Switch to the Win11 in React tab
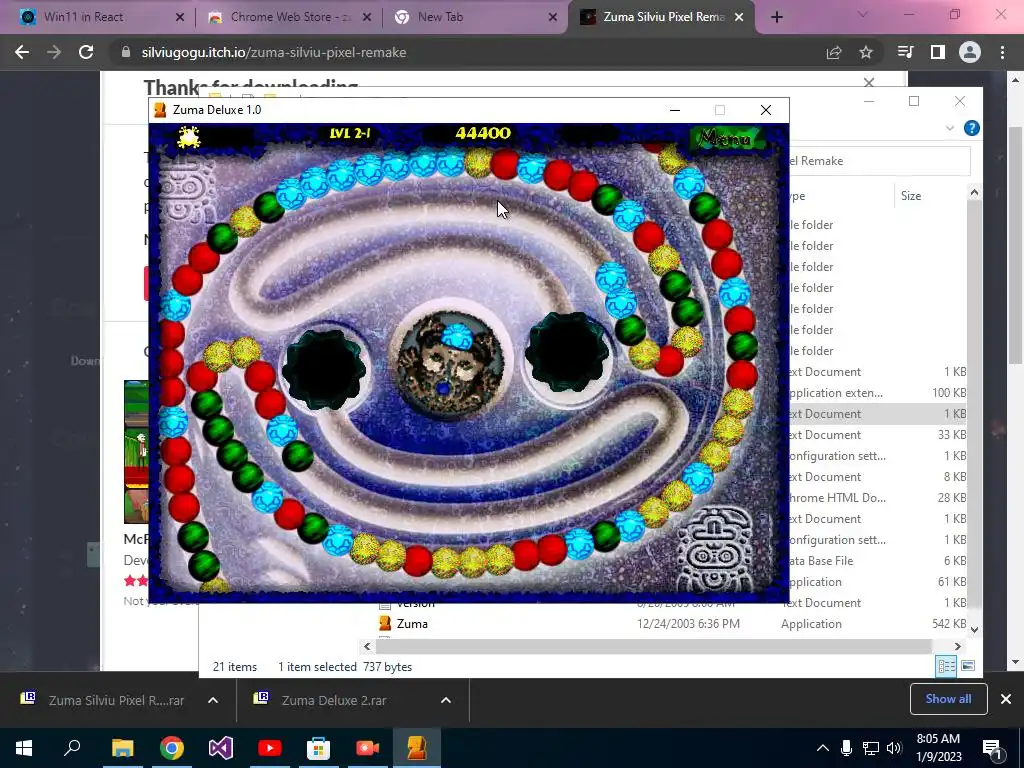This screenshot has height=768, width=1024. point(103,17)
